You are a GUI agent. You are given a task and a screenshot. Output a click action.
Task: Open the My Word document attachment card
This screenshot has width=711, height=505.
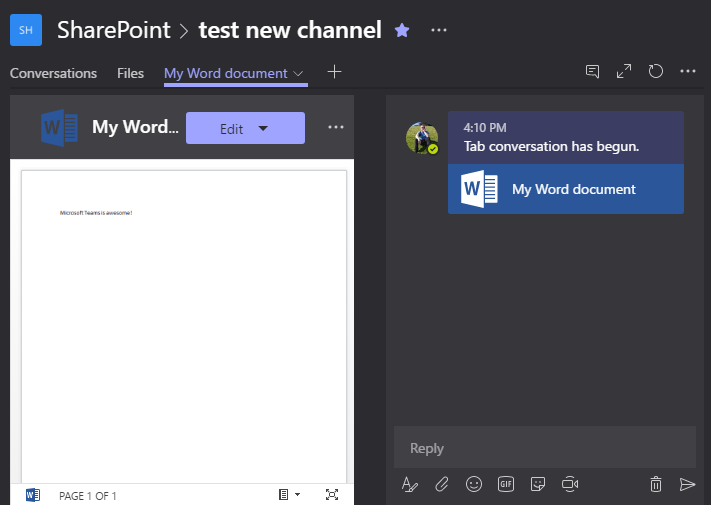click(x=566, y=189)
